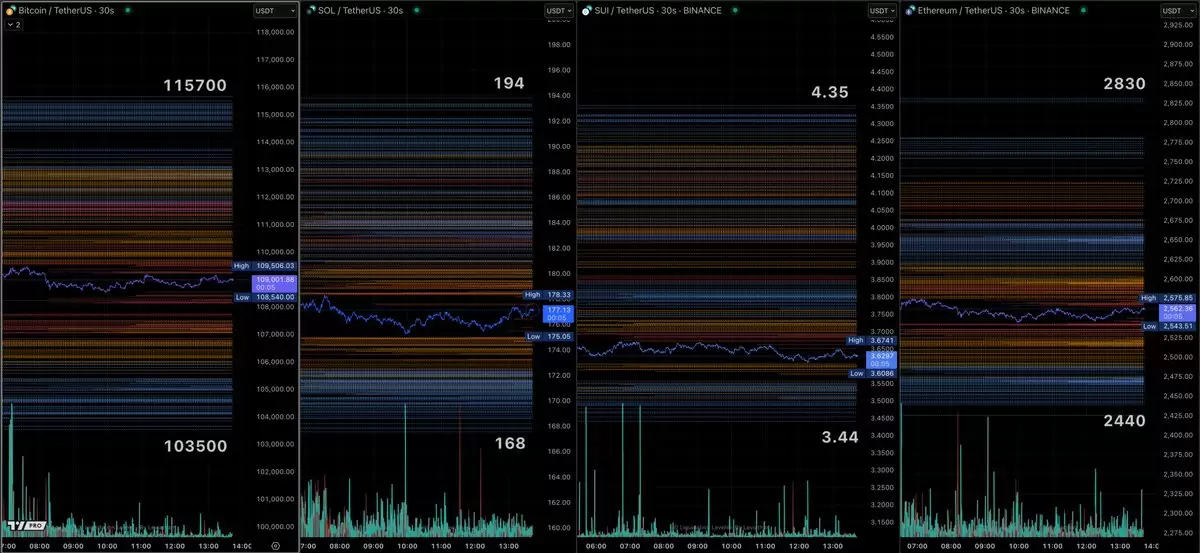The height and width of the screenshot is (553, 1200).
Task: Select the 103500 text annotation on Bitcoin chart
Action: point(196,446)
